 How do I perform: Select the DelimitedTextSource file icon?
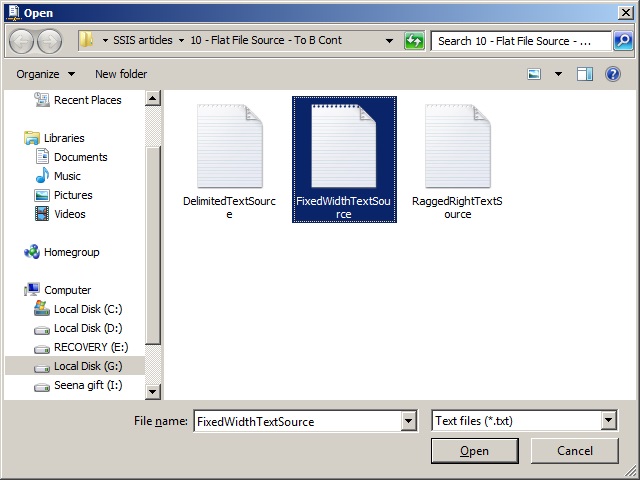pyautogui.click(x=230, y=146)
